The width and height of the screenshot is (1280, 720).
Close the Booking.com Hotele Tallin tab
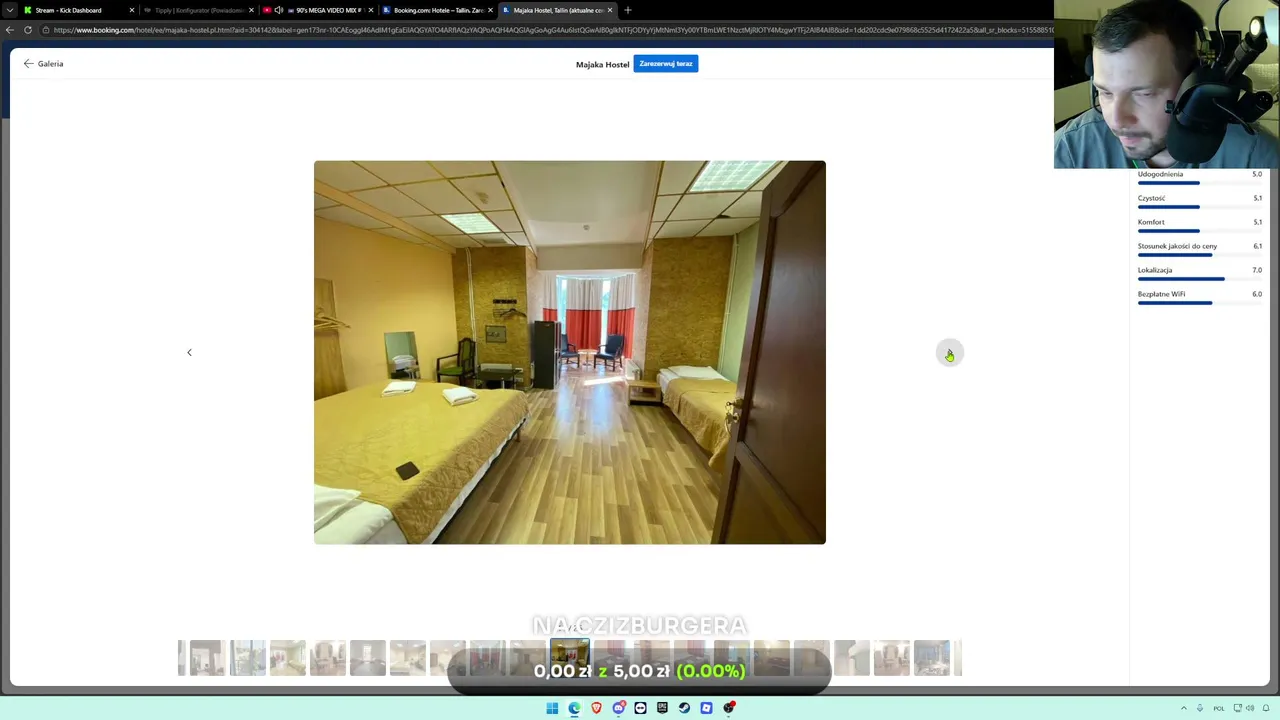tap(490, 10)
